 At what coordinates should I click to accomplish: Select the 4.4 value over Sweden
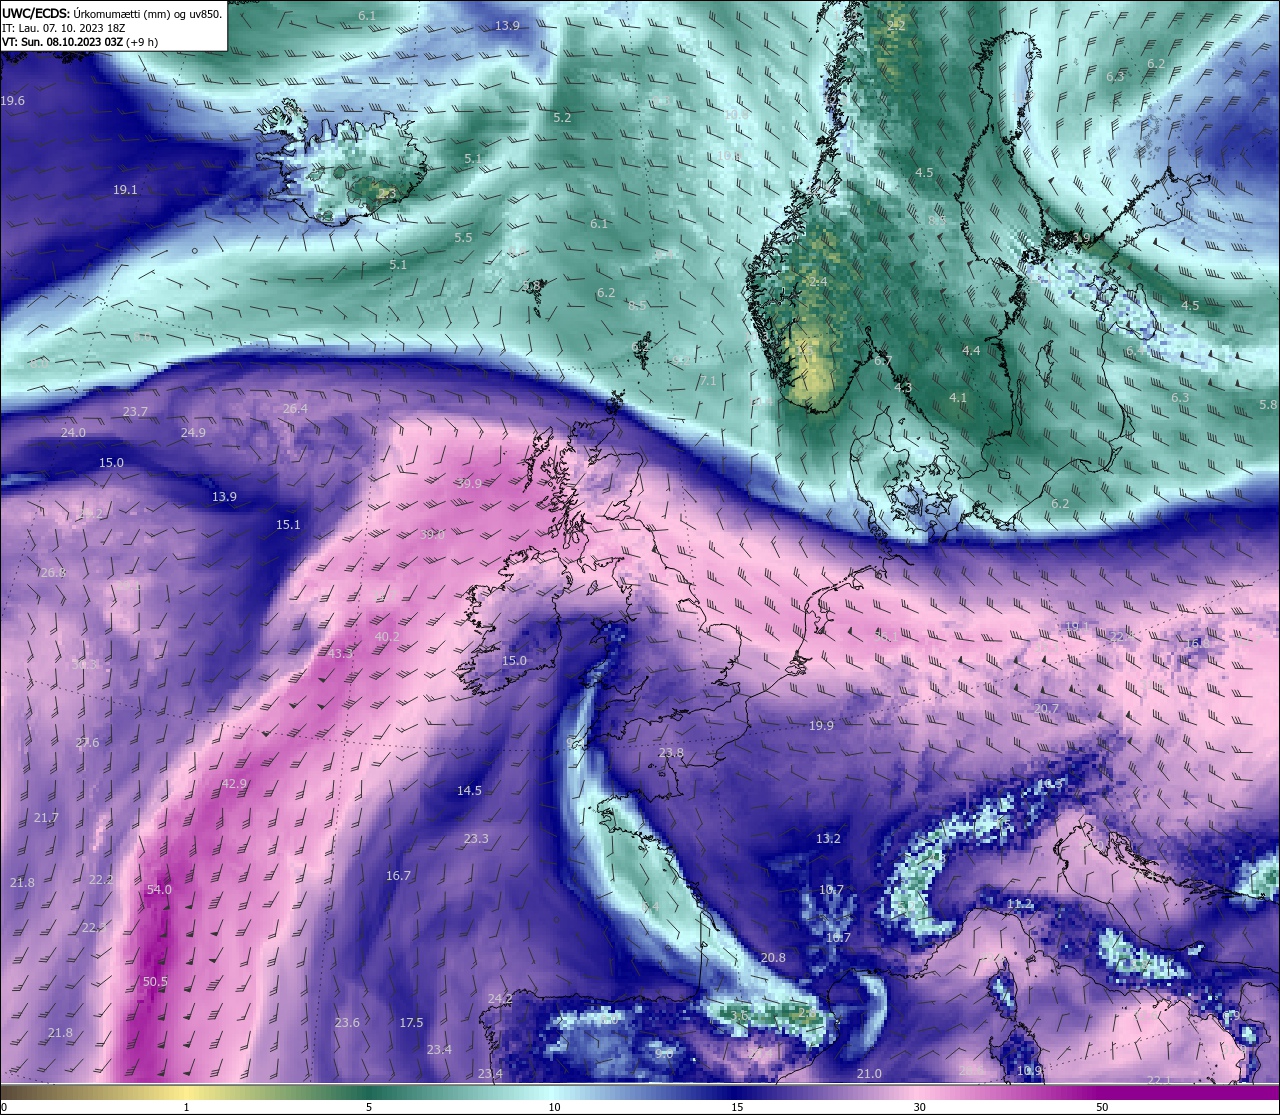(971, 351)
